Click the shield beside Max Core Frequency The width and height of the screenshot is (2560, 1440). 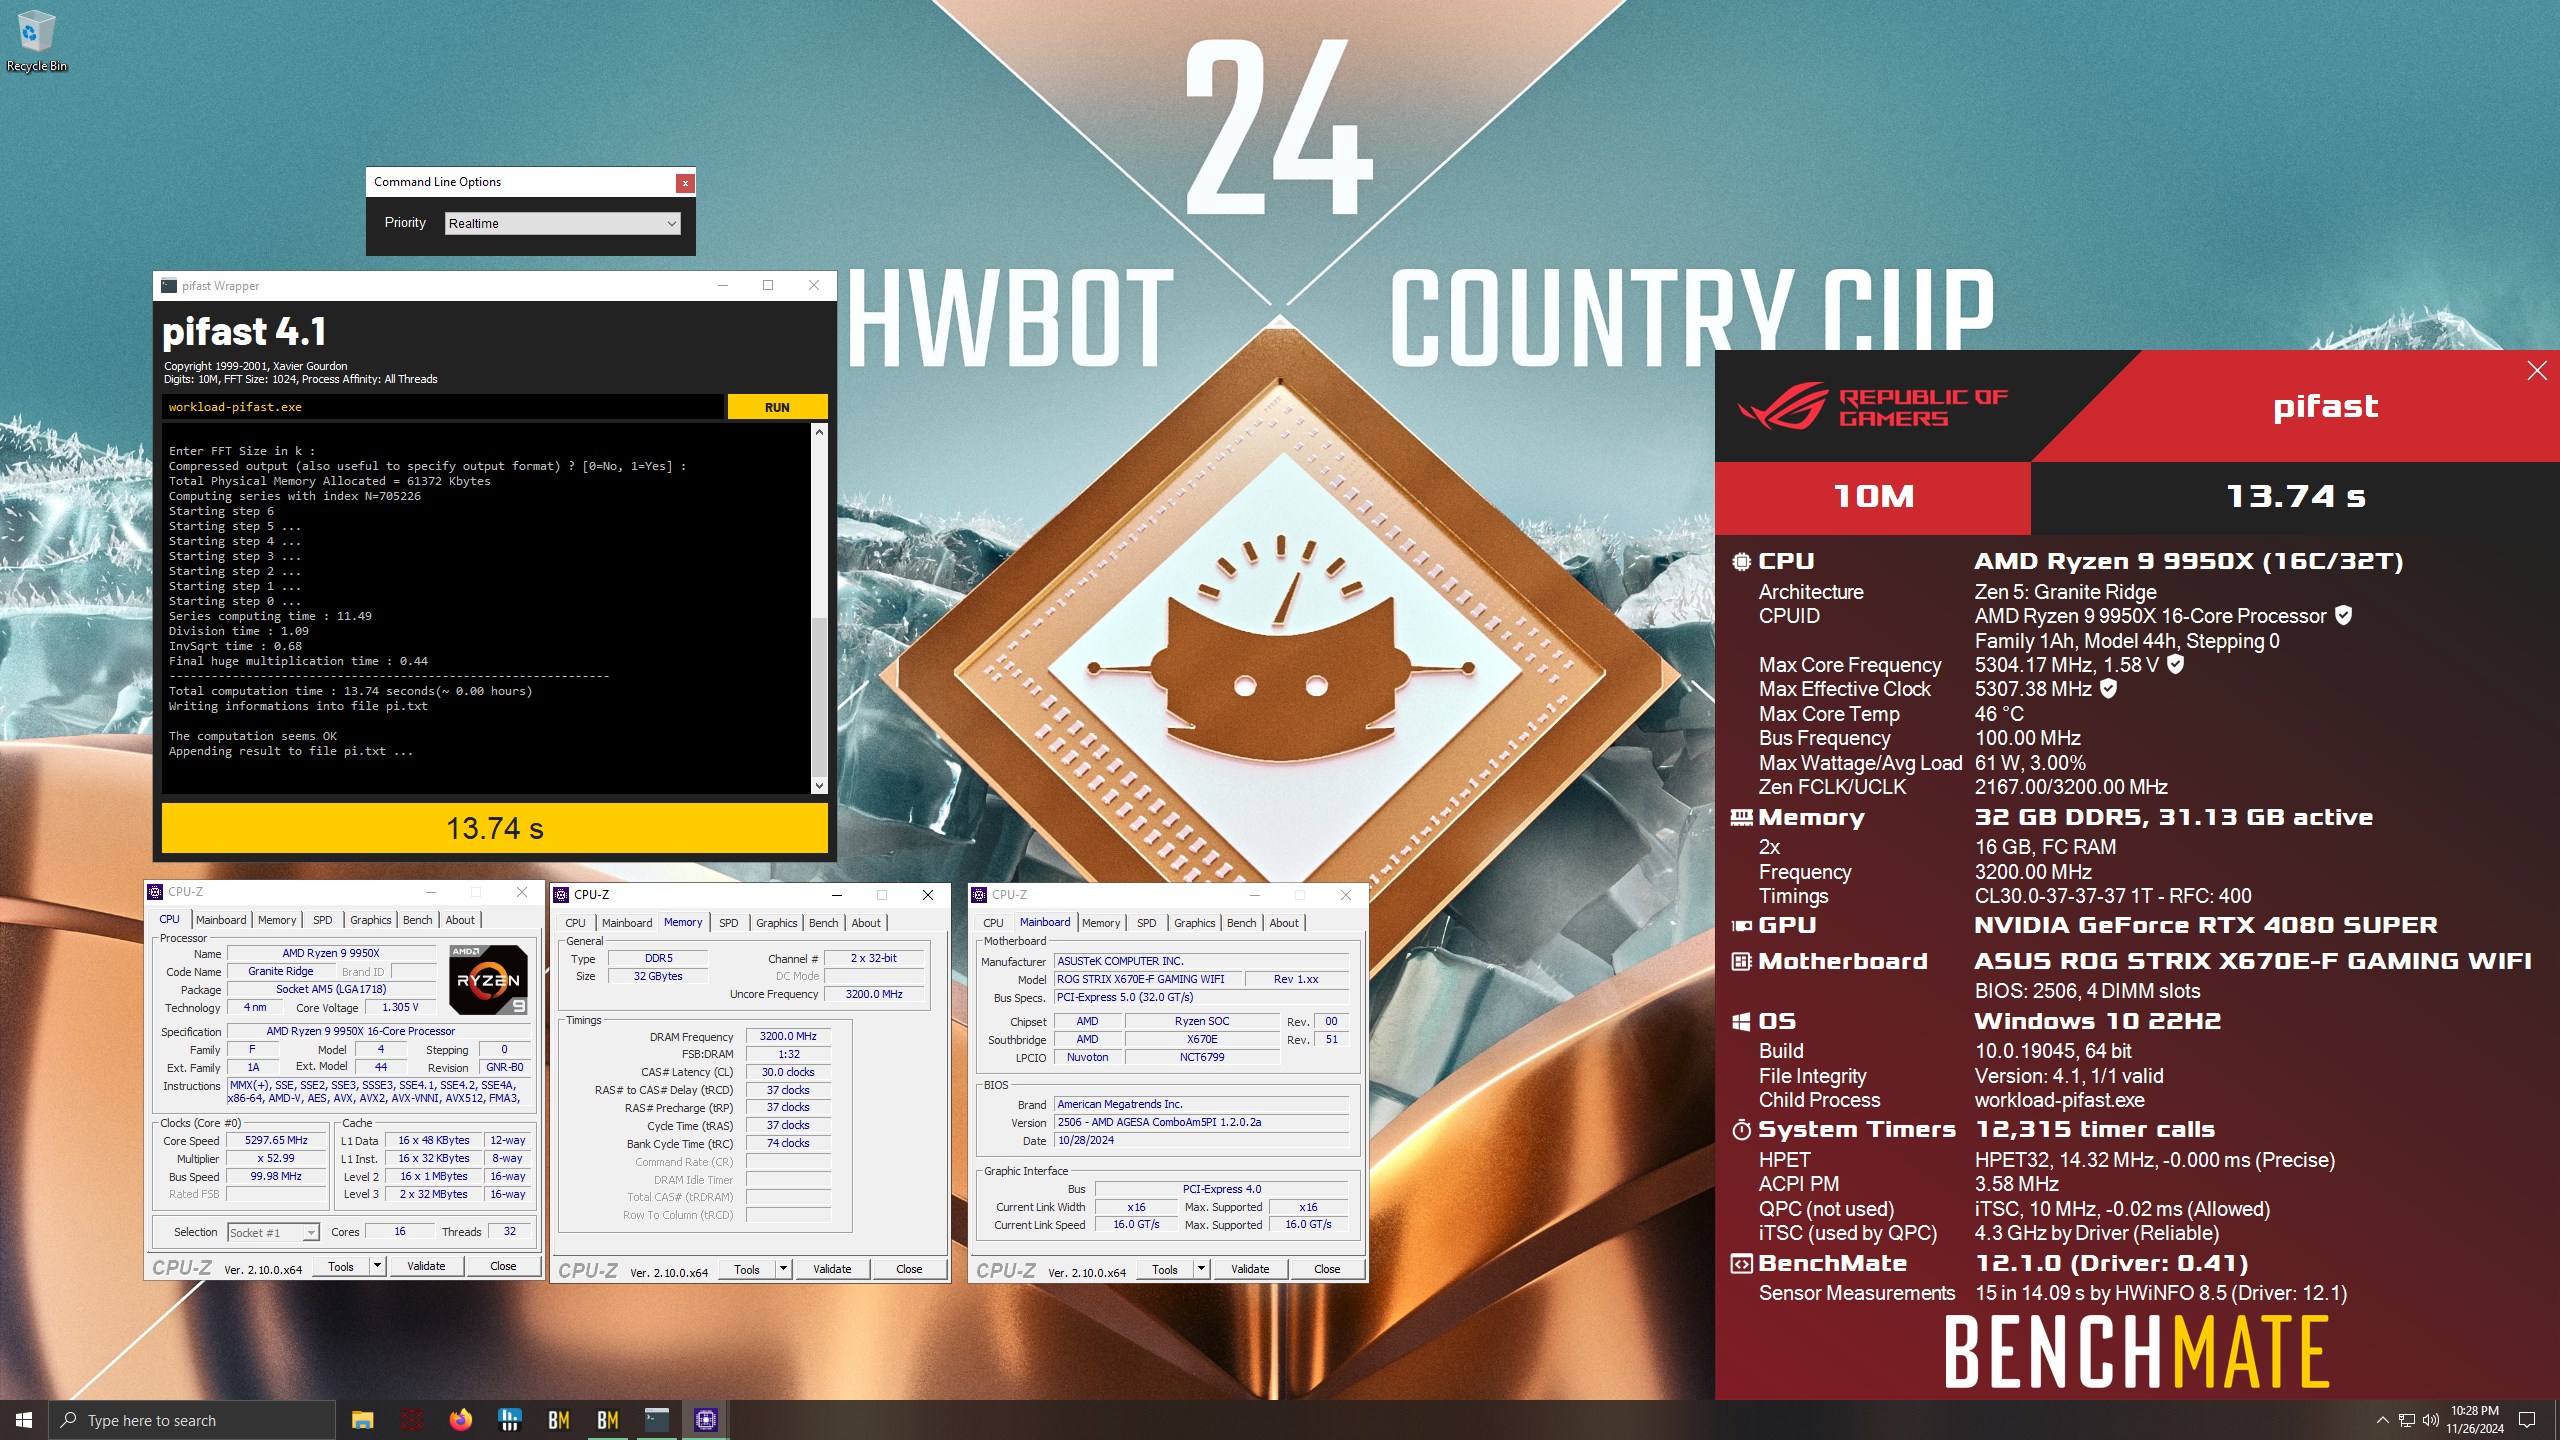click(2176, 664)
